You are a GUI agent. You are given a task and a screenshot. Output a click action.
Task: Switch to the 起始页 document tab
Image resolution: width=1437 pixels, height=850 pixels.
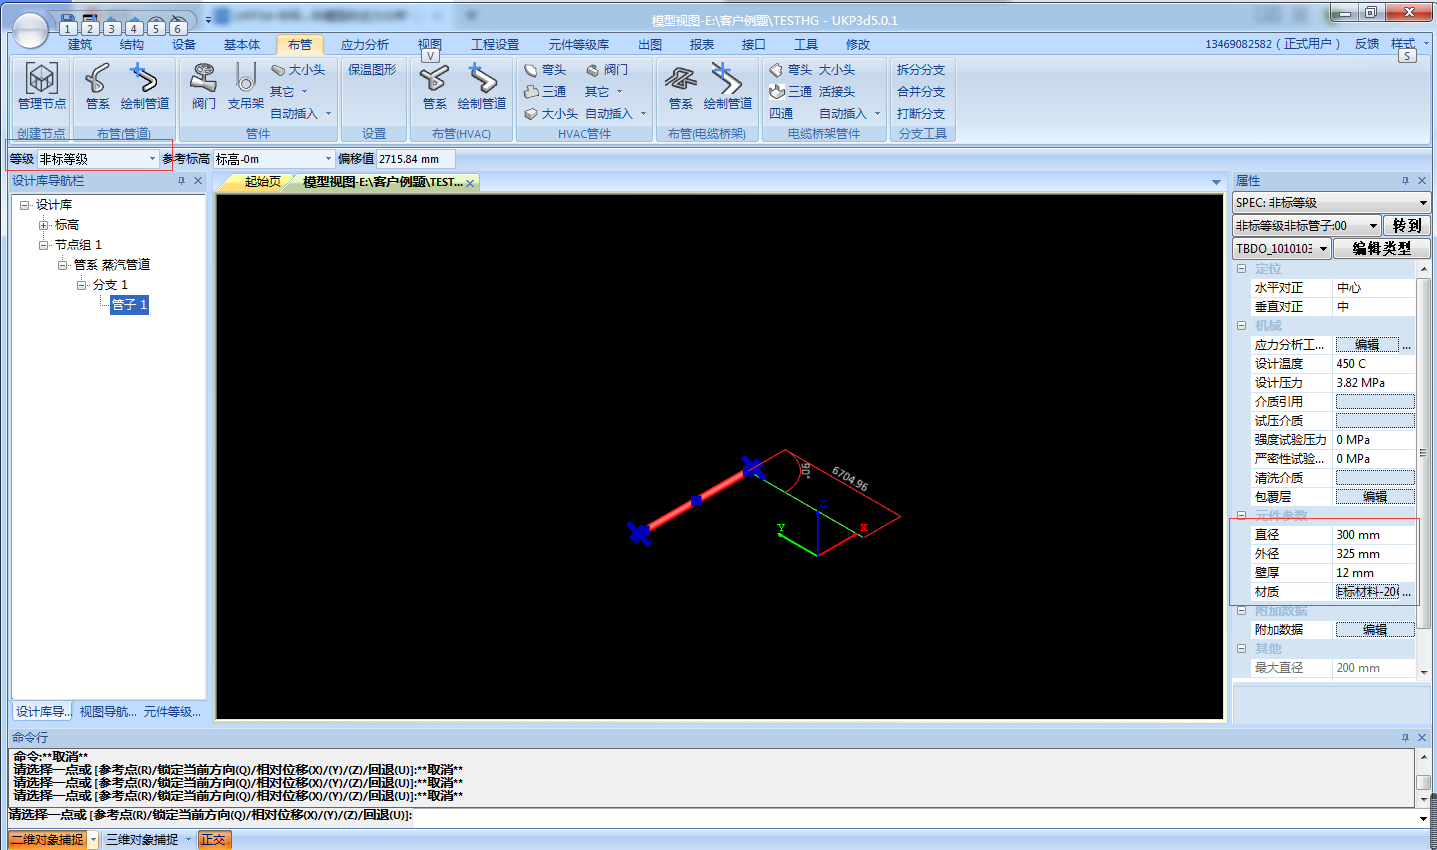262,182
